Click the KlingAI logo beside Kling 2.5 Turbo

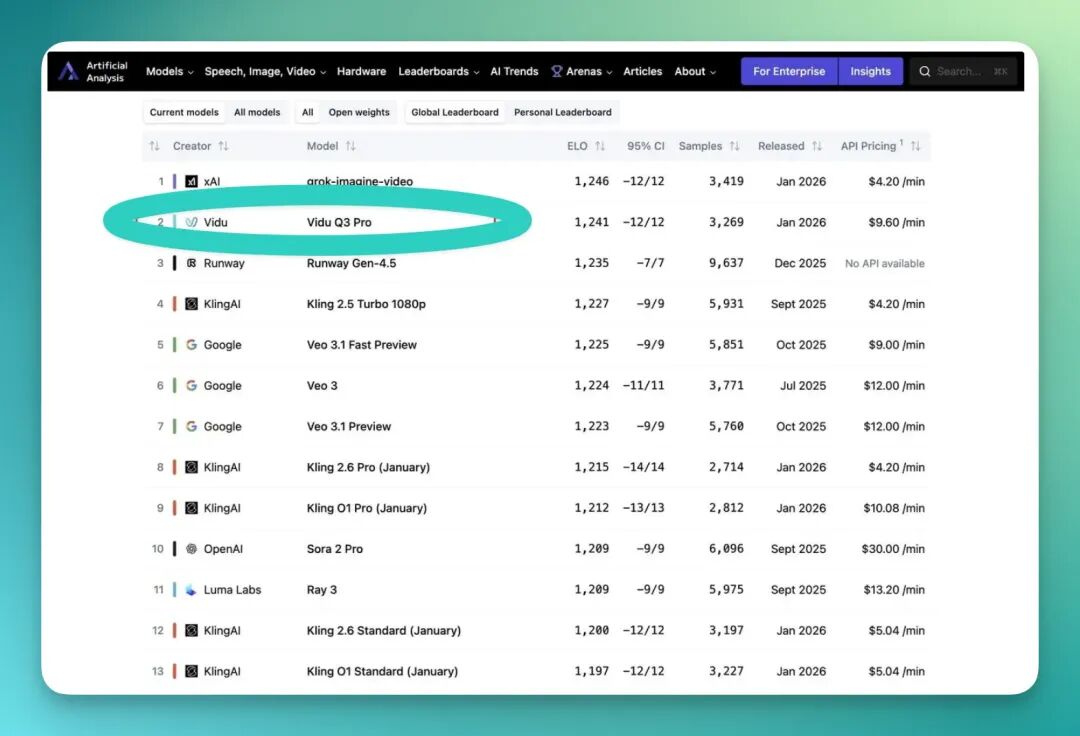(191, 304)
